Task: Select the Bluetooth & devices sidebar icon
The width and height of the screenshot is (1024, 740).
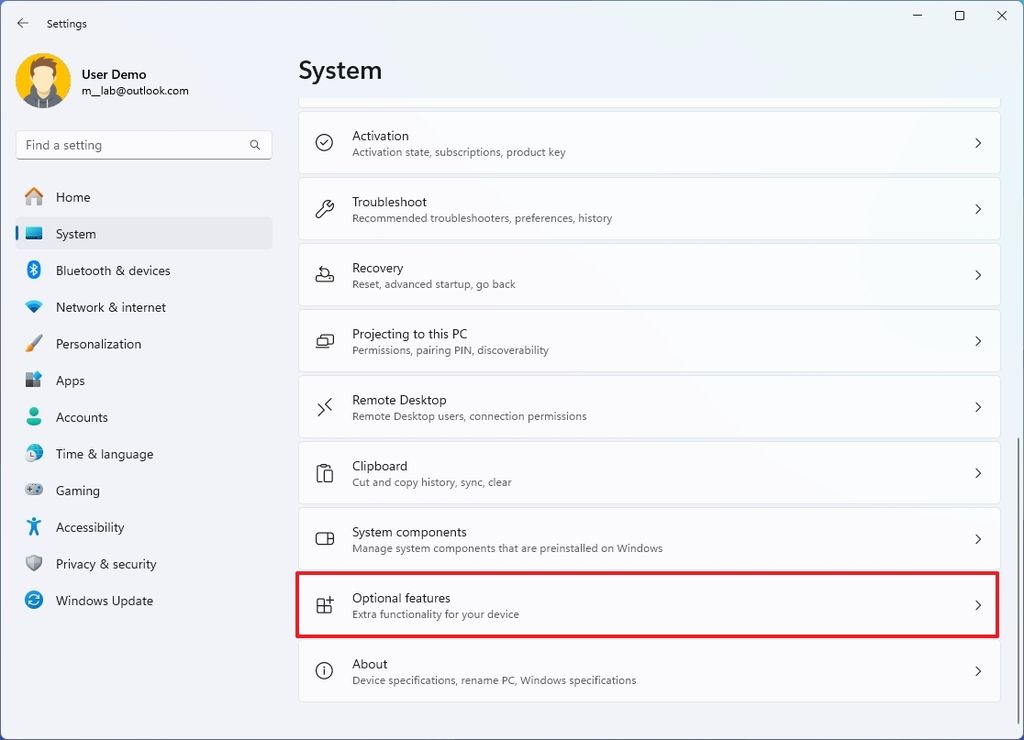Action: 31,270
